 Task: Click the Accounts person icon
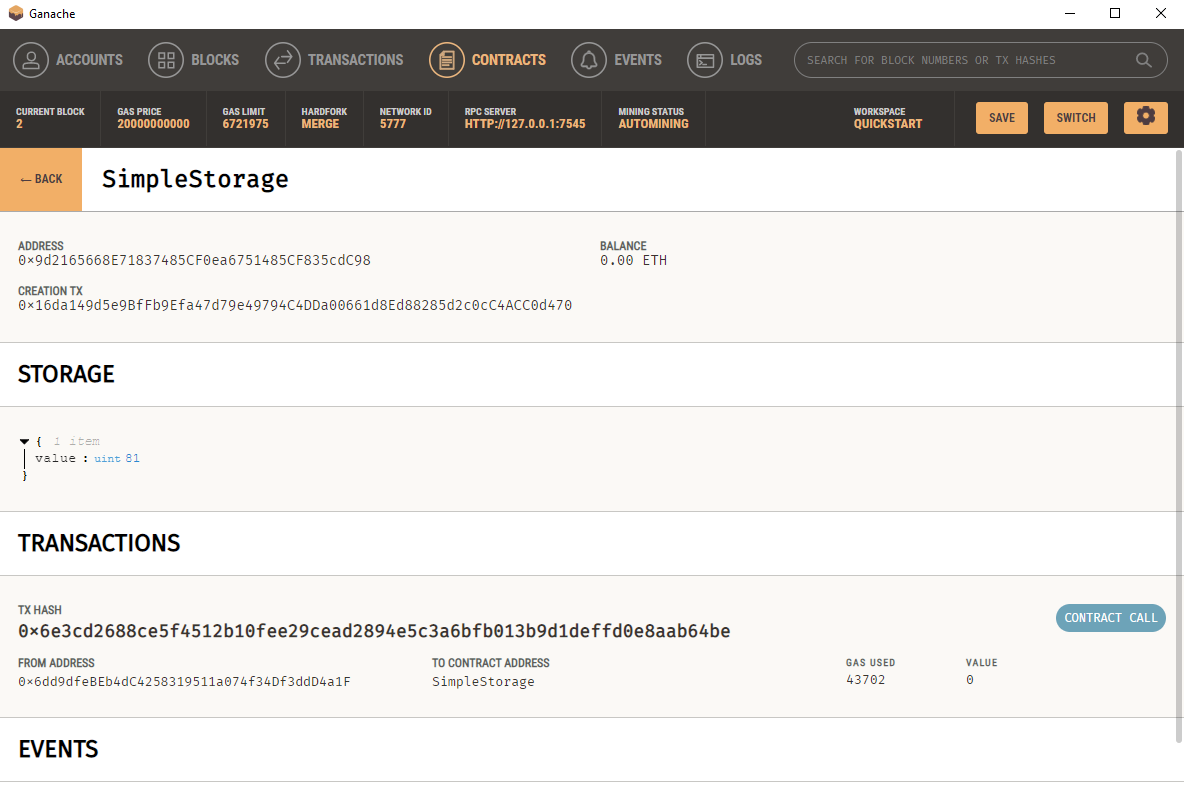point(31,60)
